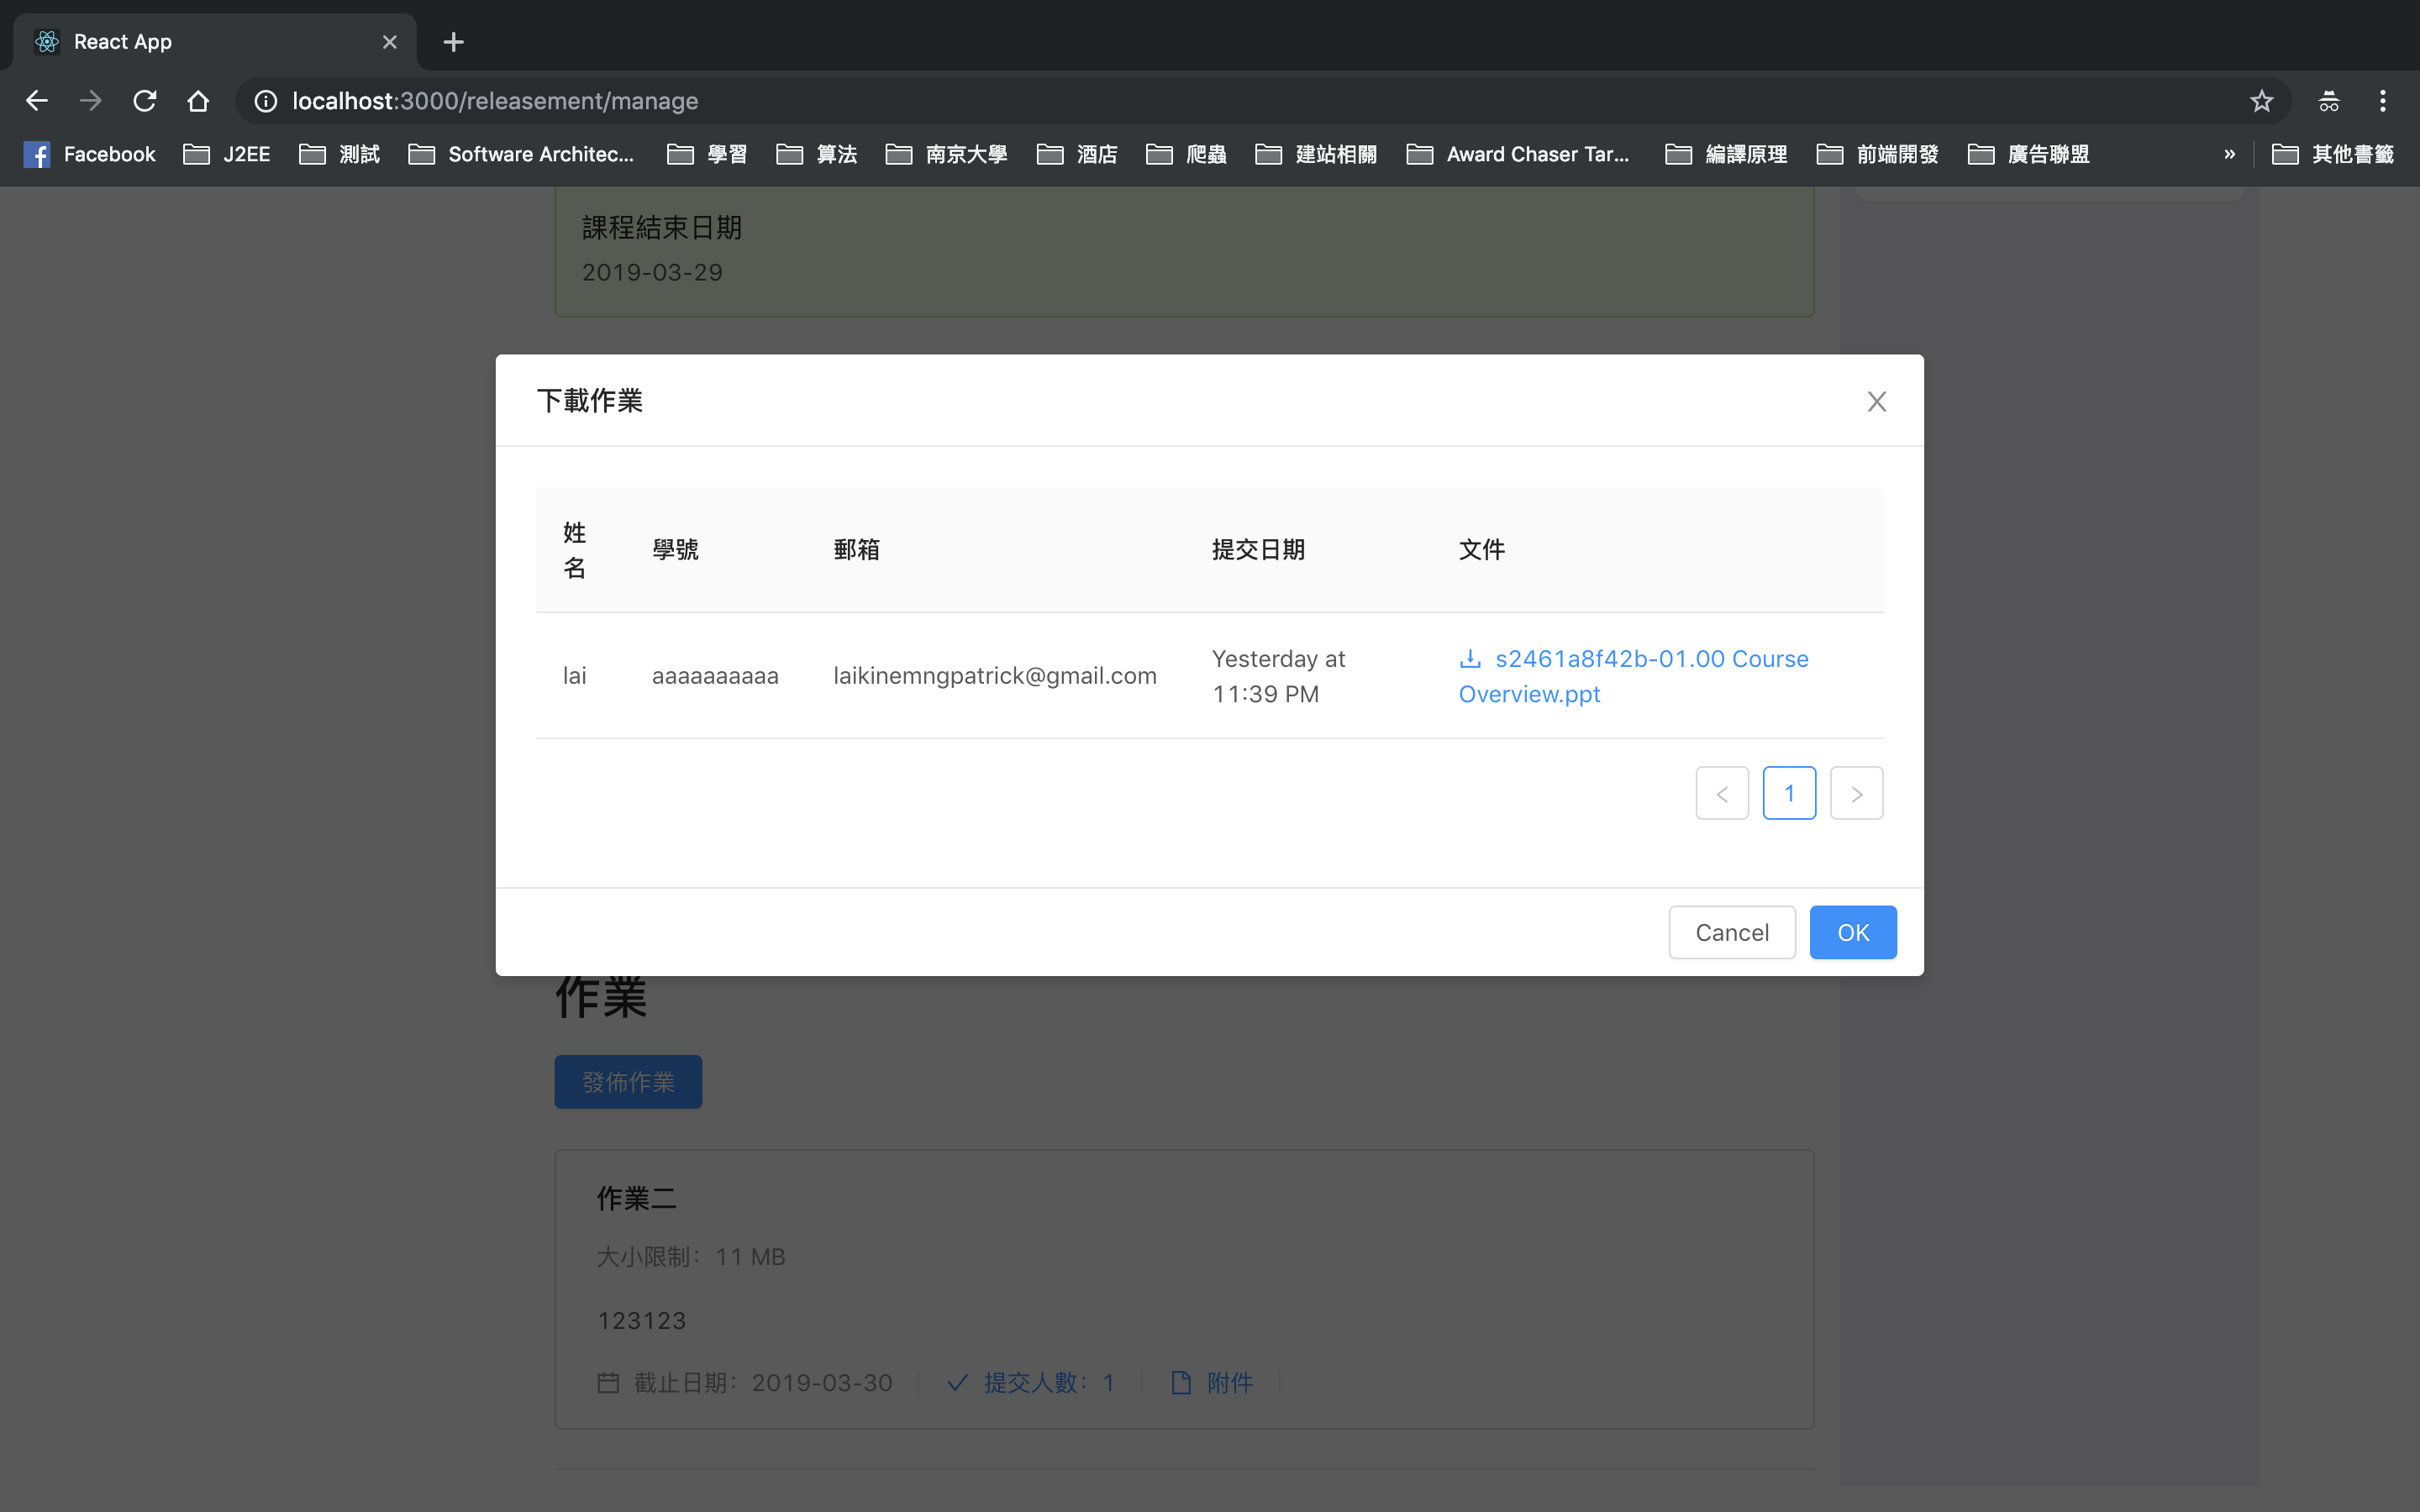Click the site information icon

[x=265, y=101]
